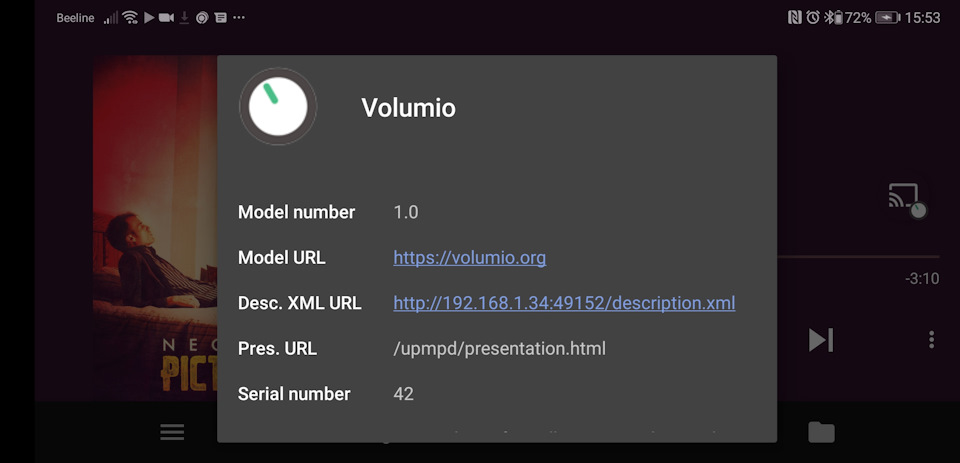This screenshot has width=960, height=463.
Task: Tap the remaining time -3:10 label
Action: click(x=921, y=279)
